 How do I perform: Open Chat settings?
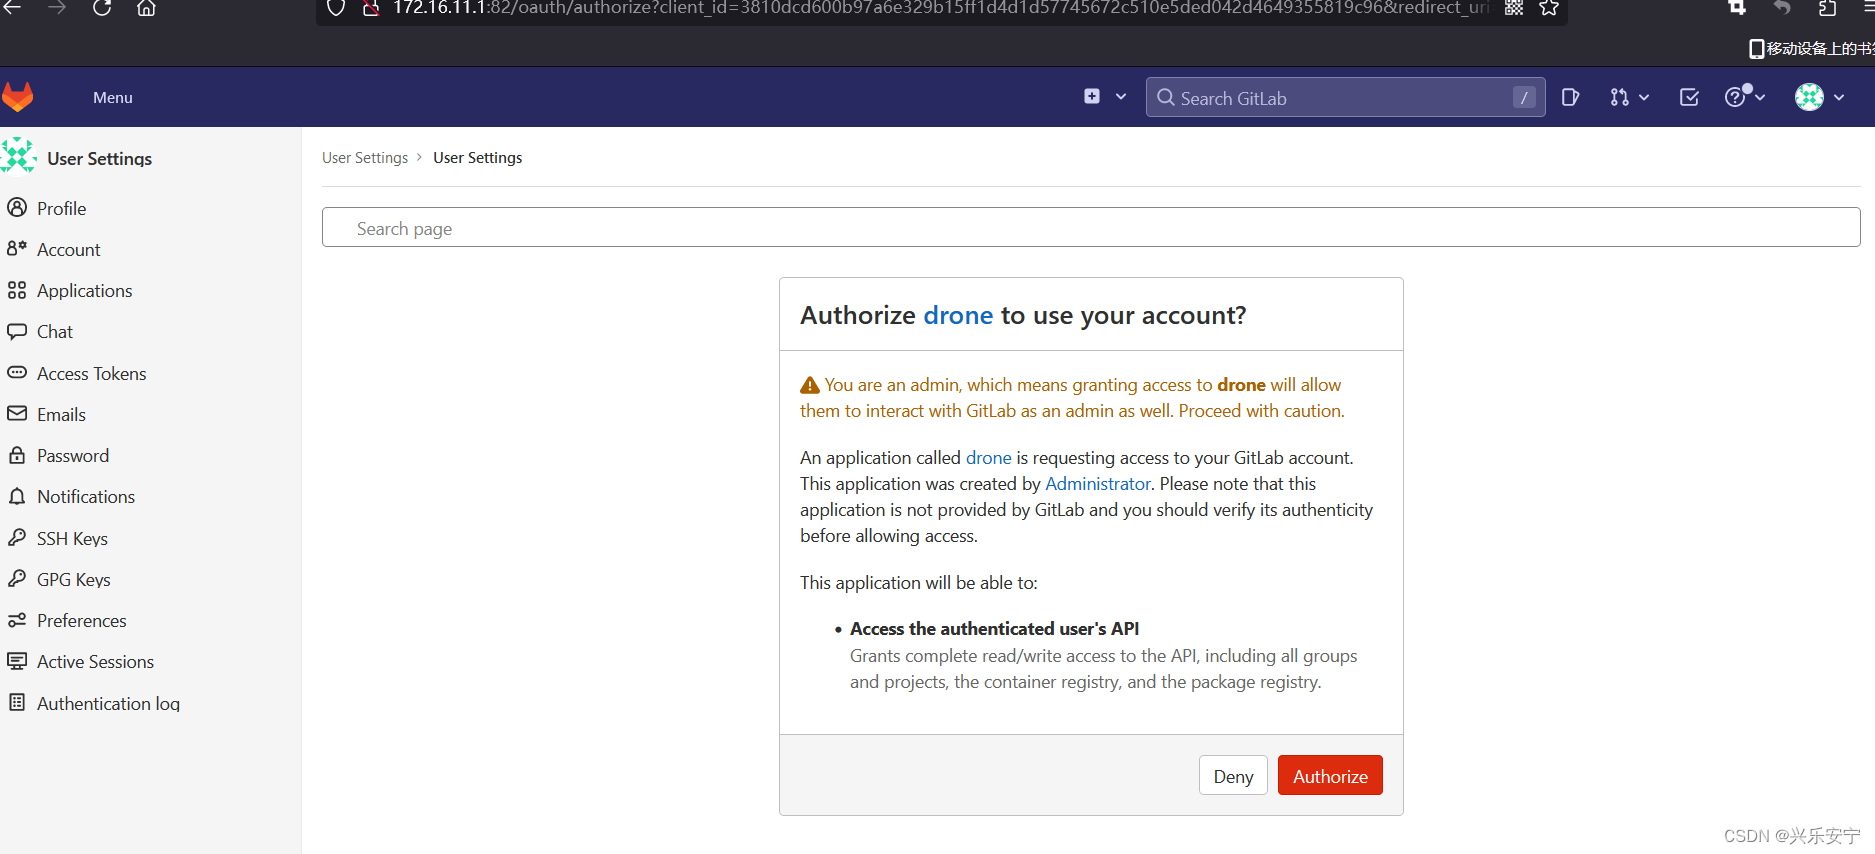(x=55, y=331)
